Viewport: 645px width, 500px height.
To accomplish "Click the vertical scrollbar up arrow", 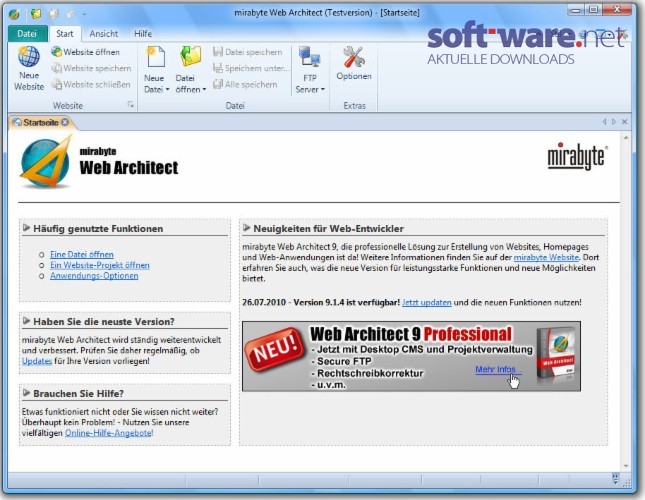I will [x=626, y=138].
